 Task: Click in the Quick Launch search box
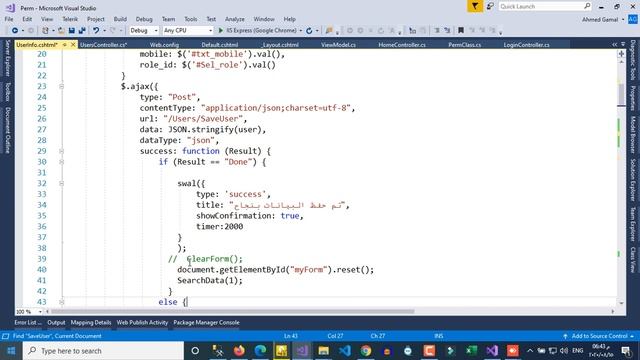[545, 6]
